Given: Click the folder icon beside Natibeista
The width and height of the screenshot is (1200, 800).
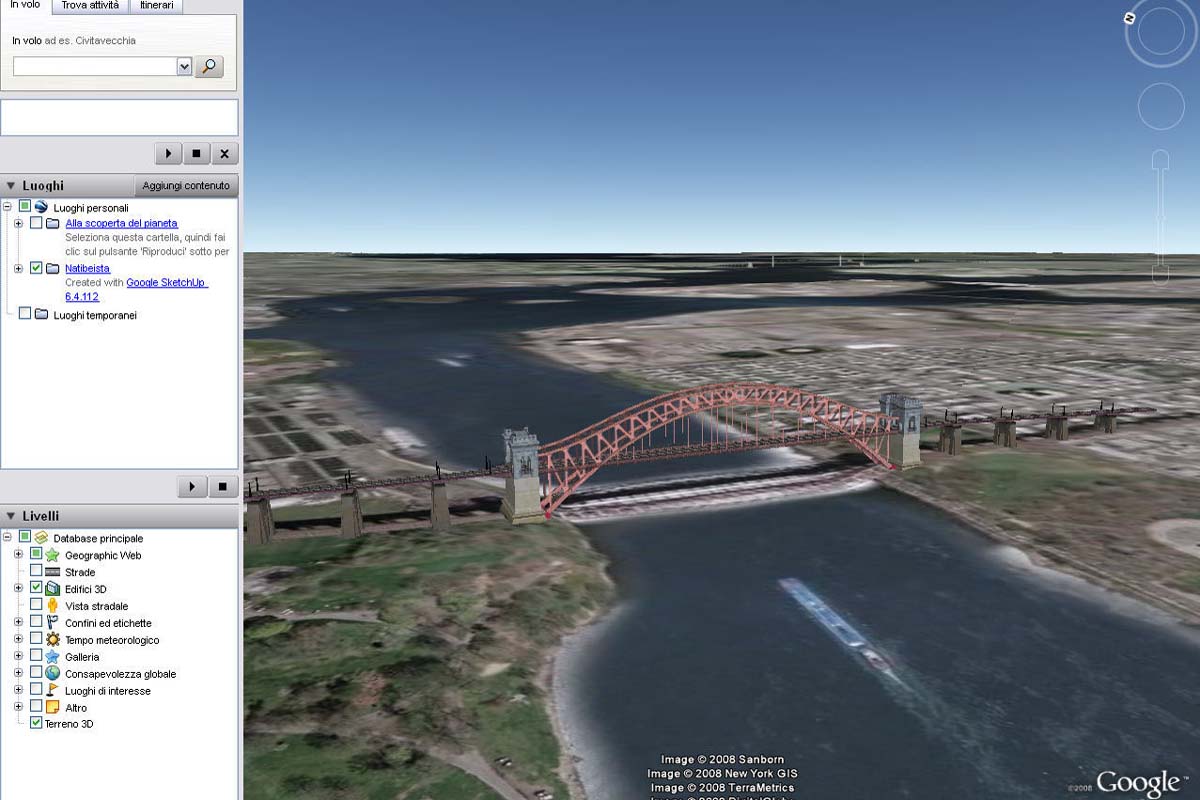Looking at the screenshot, I should click(x=53, y=268).
